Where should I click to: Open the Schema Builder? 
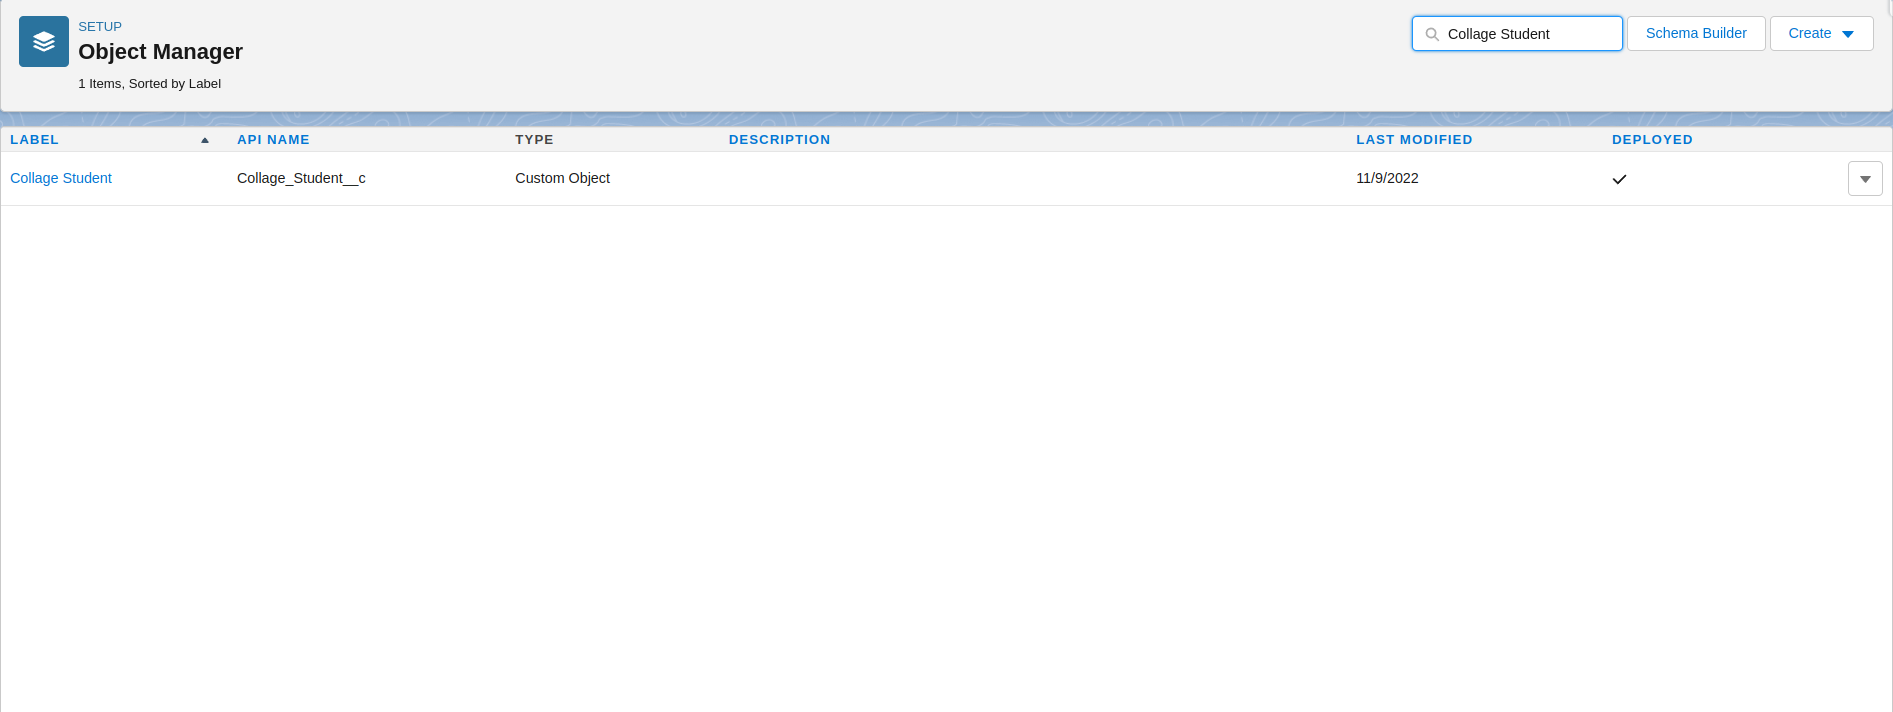(x=1695, y=34)
